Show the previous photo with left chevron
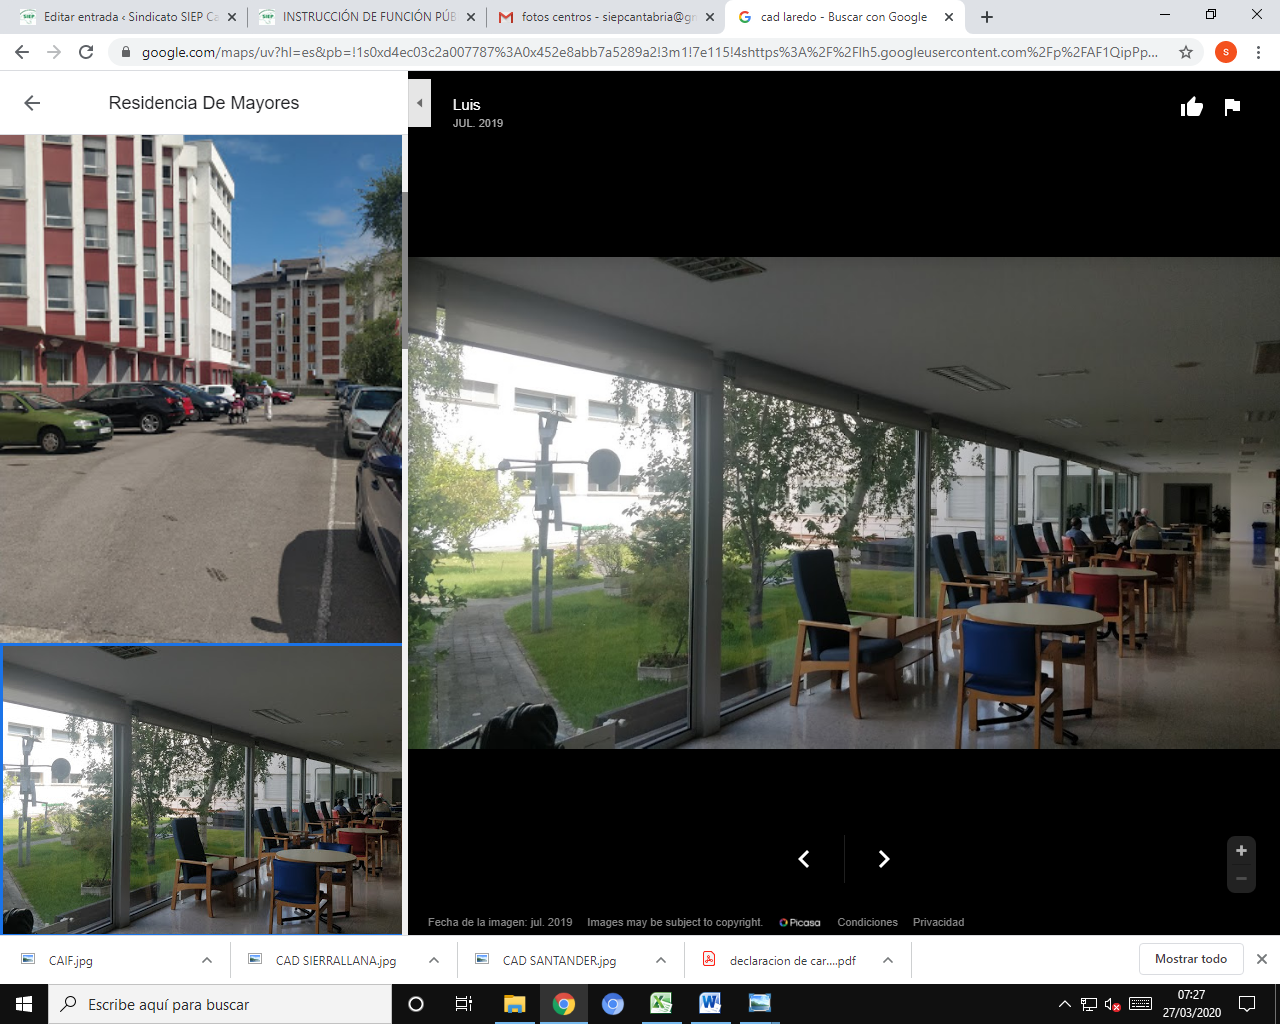The height and width of the screenshot is (1024, 1280). (804, 859)
